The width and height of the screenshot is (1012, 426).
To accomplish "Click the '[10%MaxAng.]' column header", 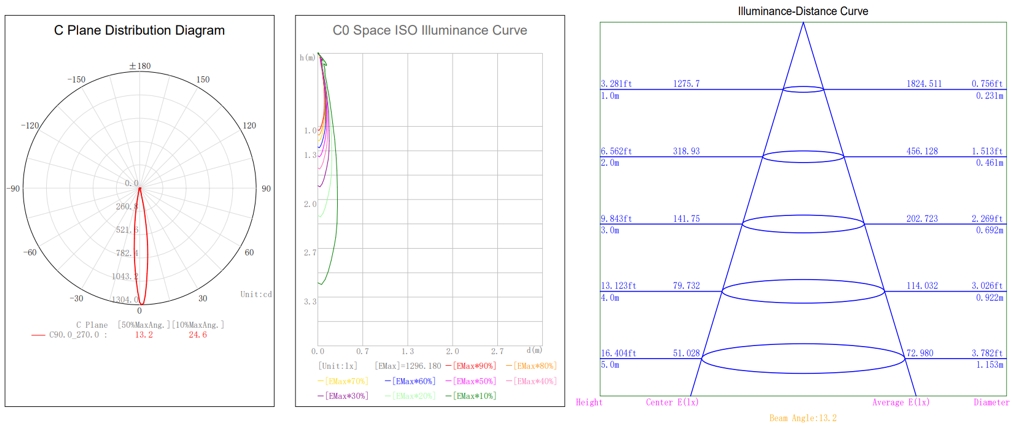I will [x=197, y=324].
